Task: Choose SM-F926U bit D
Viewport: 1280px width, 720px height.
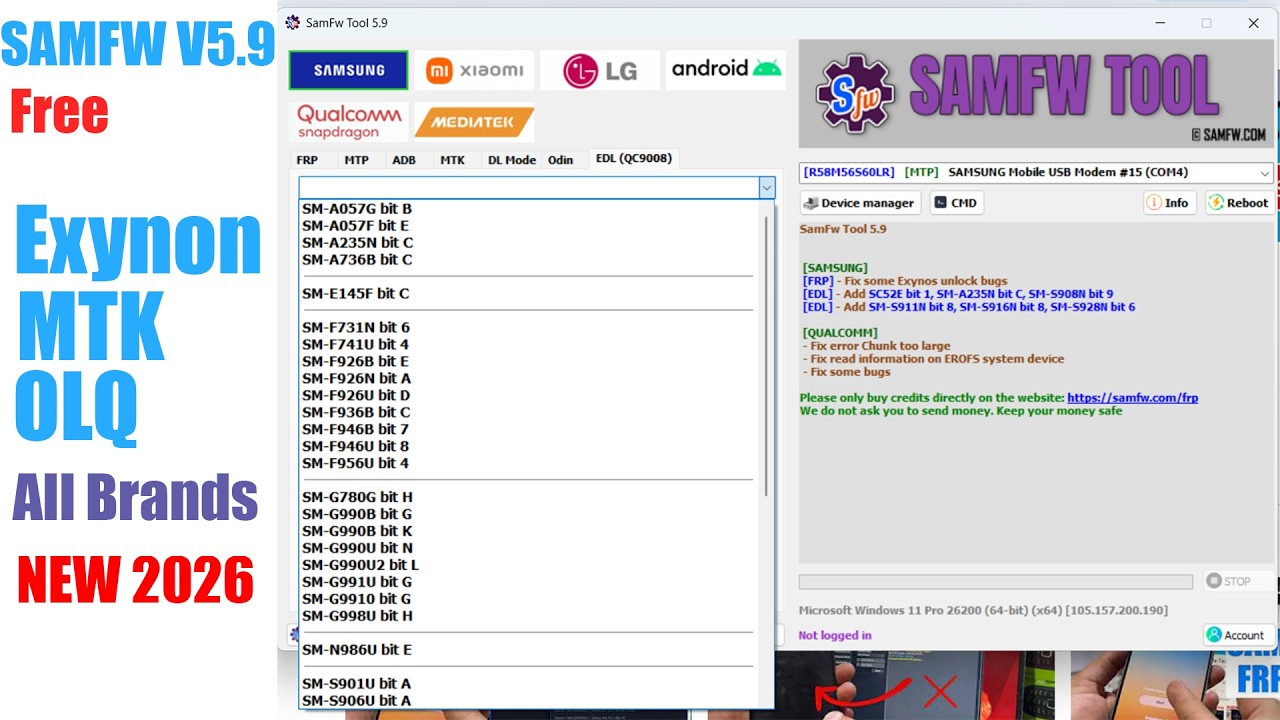Action: point(356,396)
